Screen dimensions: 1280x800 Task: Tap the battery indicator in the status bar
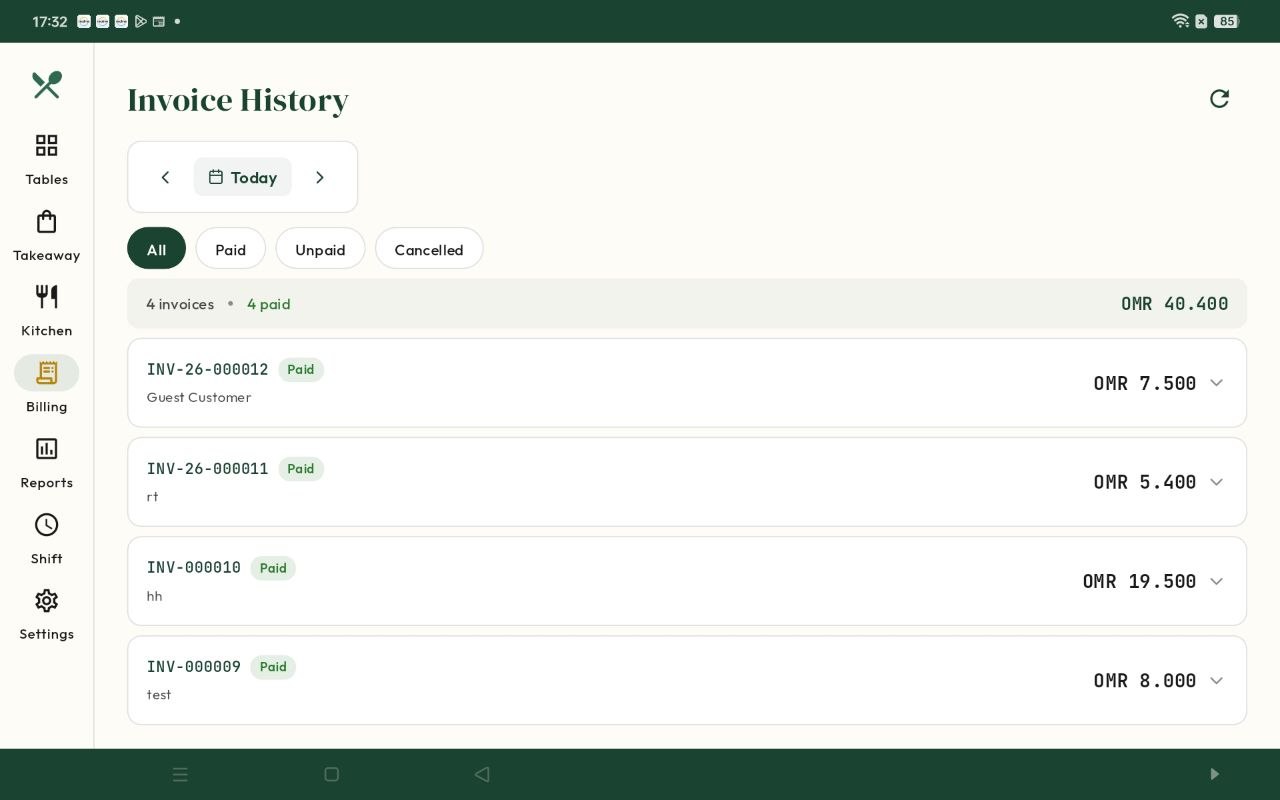click(1226, 21)
